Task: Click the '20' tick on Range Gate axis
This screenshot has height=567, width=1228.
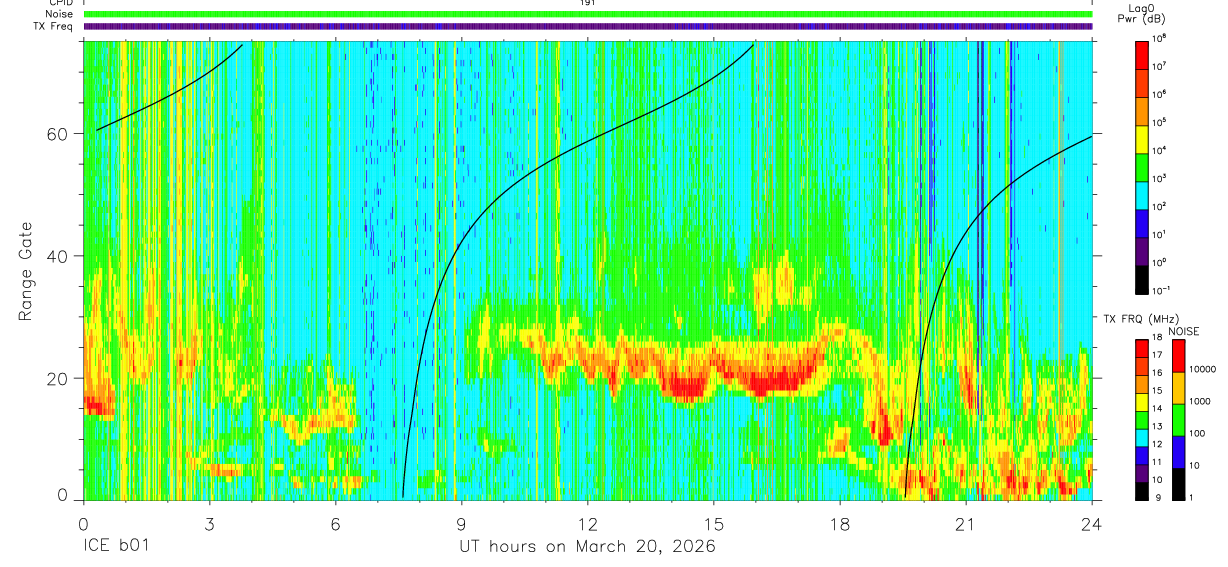Action: click(x=57, y=378)
